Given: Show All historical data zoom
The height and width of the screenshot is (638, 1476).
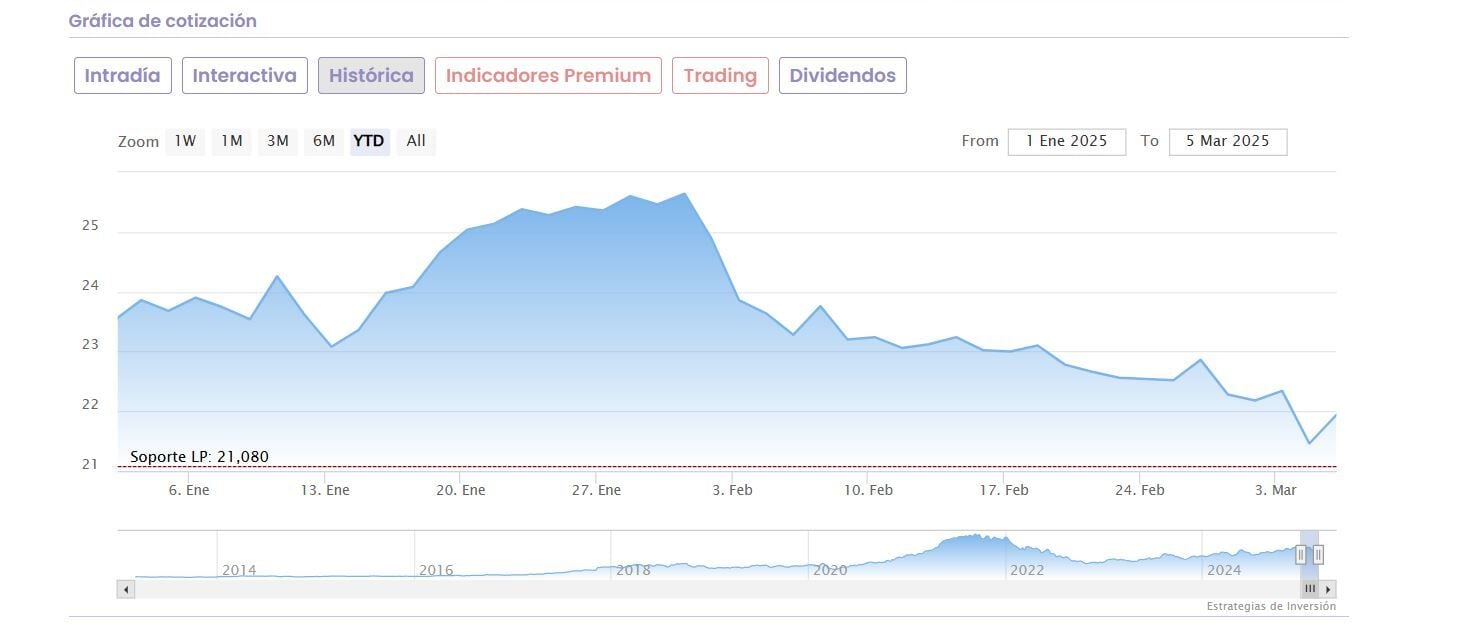Looking at the screenshot, I should tap(416, 141).
